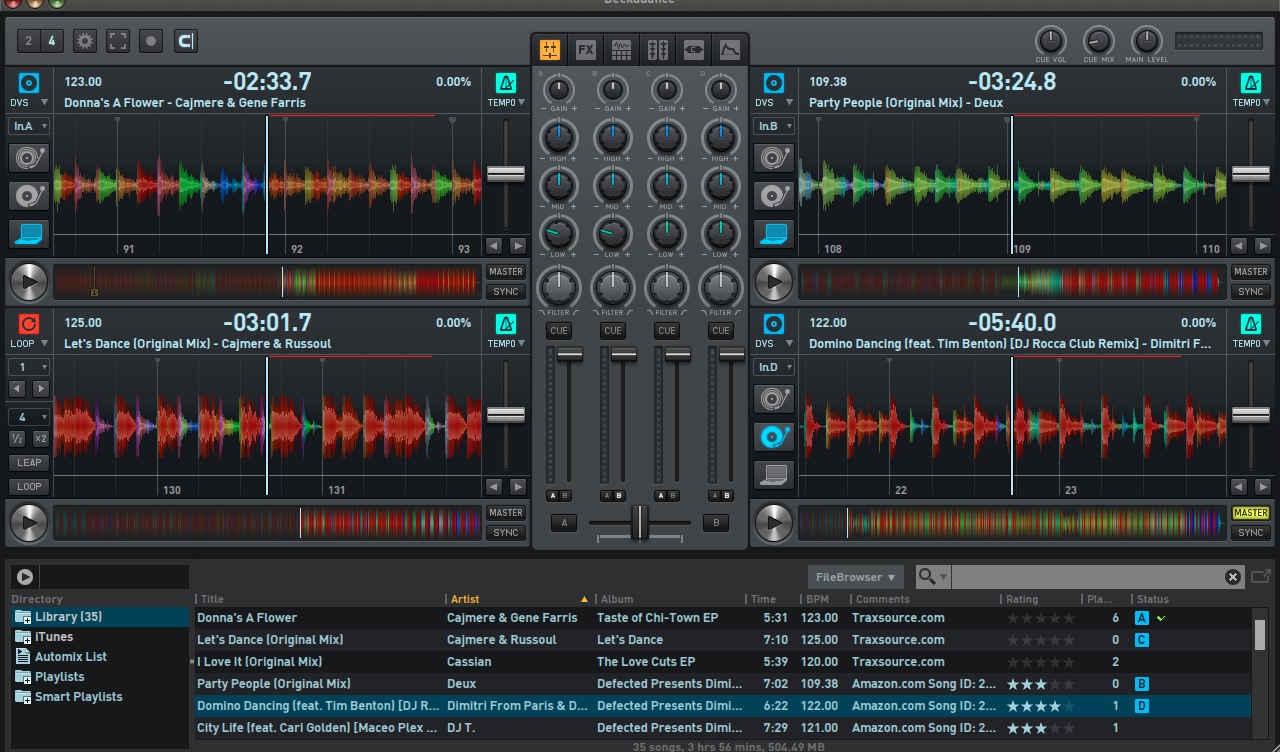Open the settings gear in top toolbar

click(85, 41)
